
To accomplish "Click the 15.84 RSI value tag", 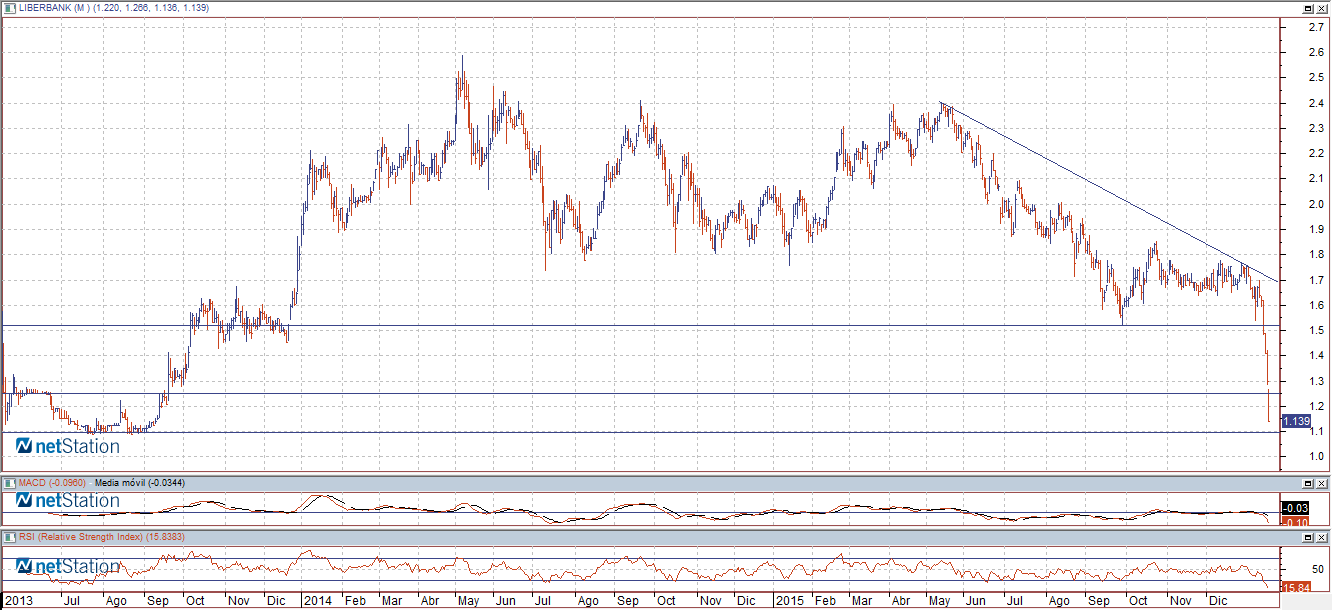I will [1296, 587].
